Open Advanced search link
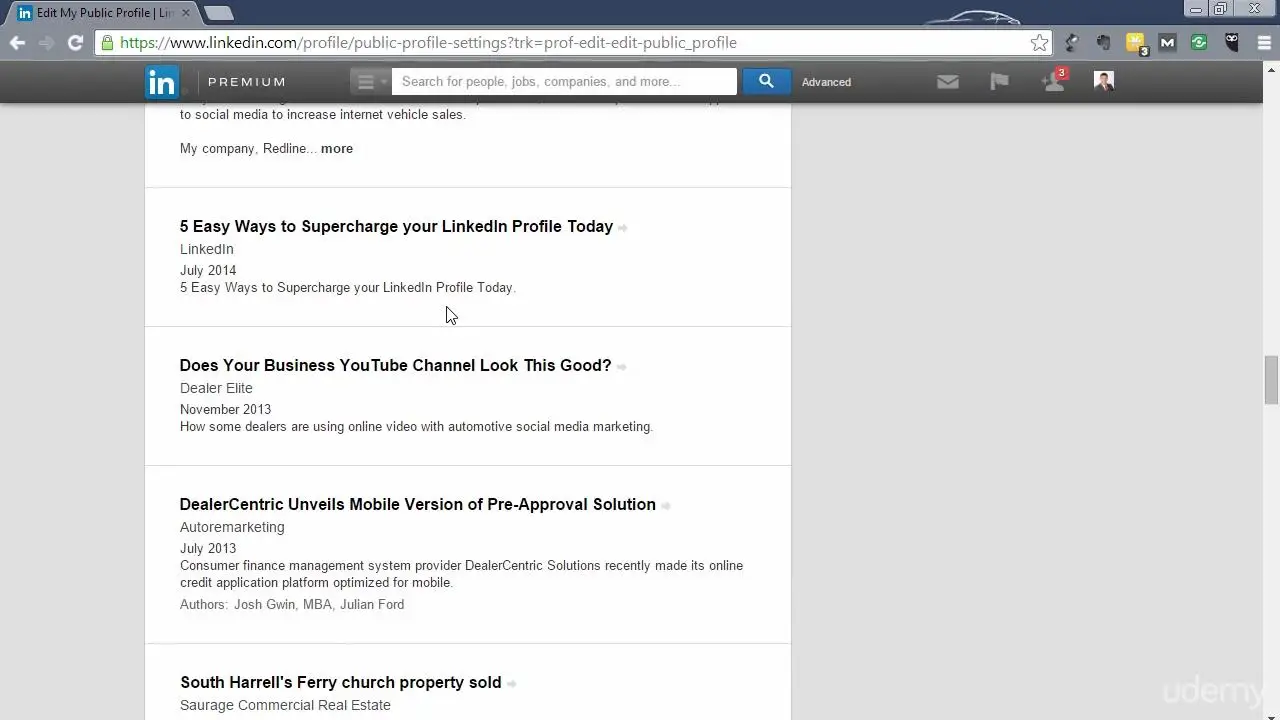This screenshot has width=1280, height=720. pyautogui.click(x=826, y=82)
